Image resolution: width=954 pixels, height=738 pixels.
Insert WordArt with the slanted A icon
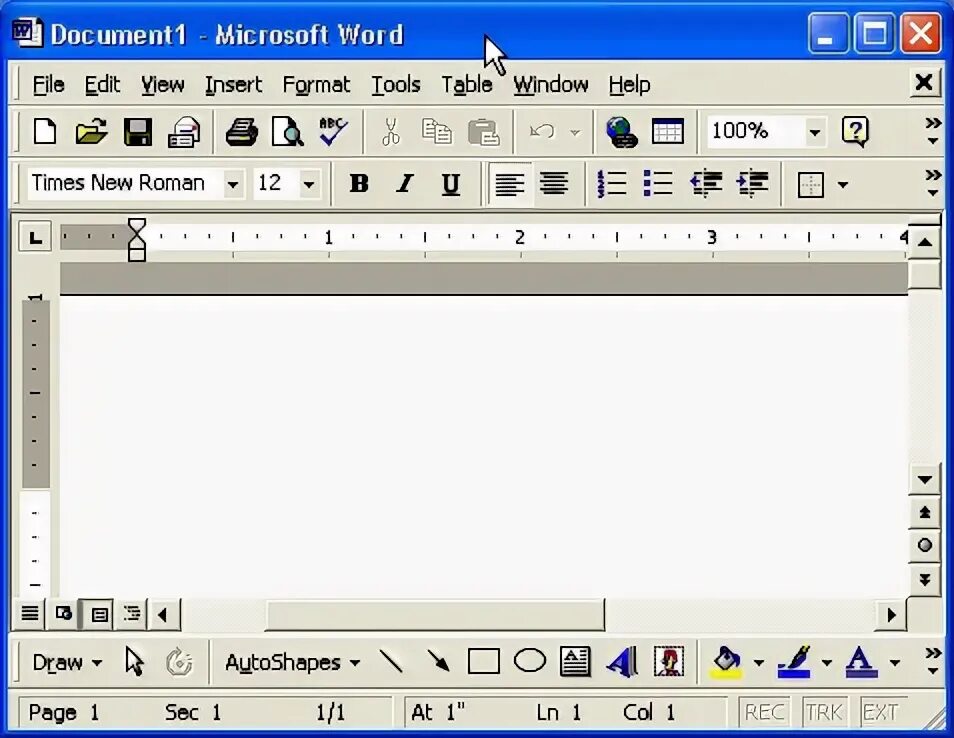[x=621, y=661]
